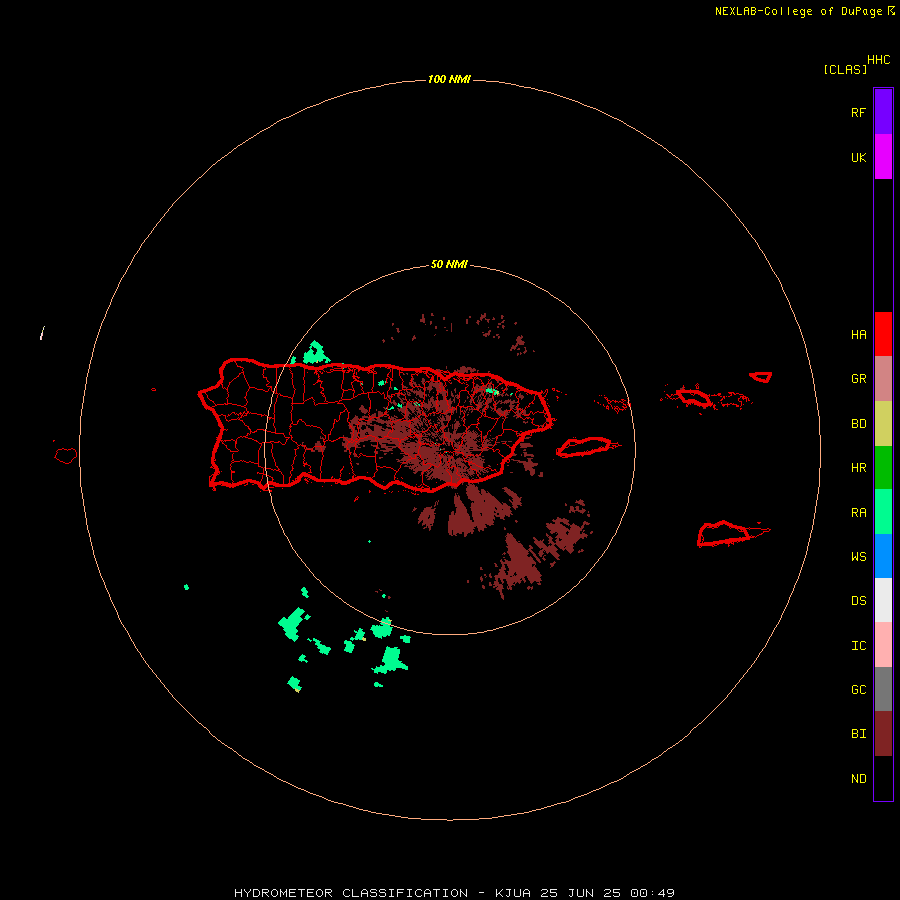Click the BD yellow legend swatch
This screenshot has width=900, height=900.
coord(883,424)
